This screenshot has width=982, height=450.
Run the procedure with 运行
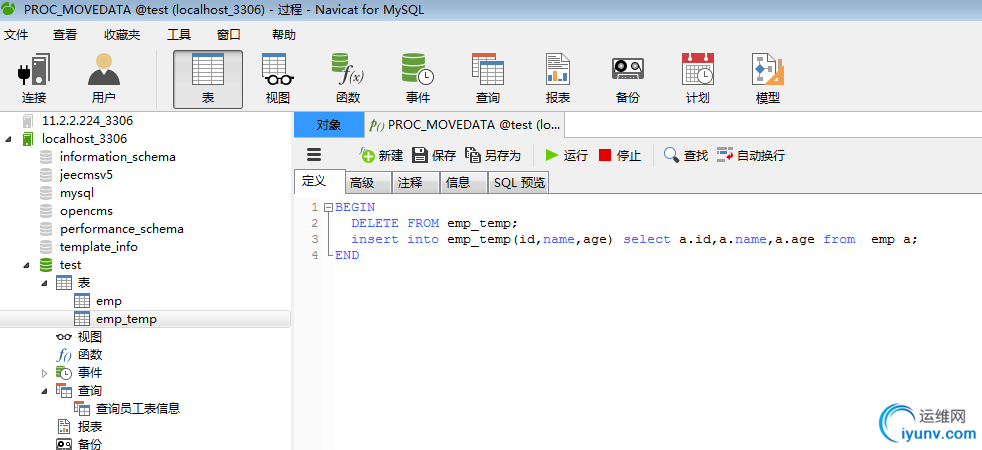click(x=567, y=155)
